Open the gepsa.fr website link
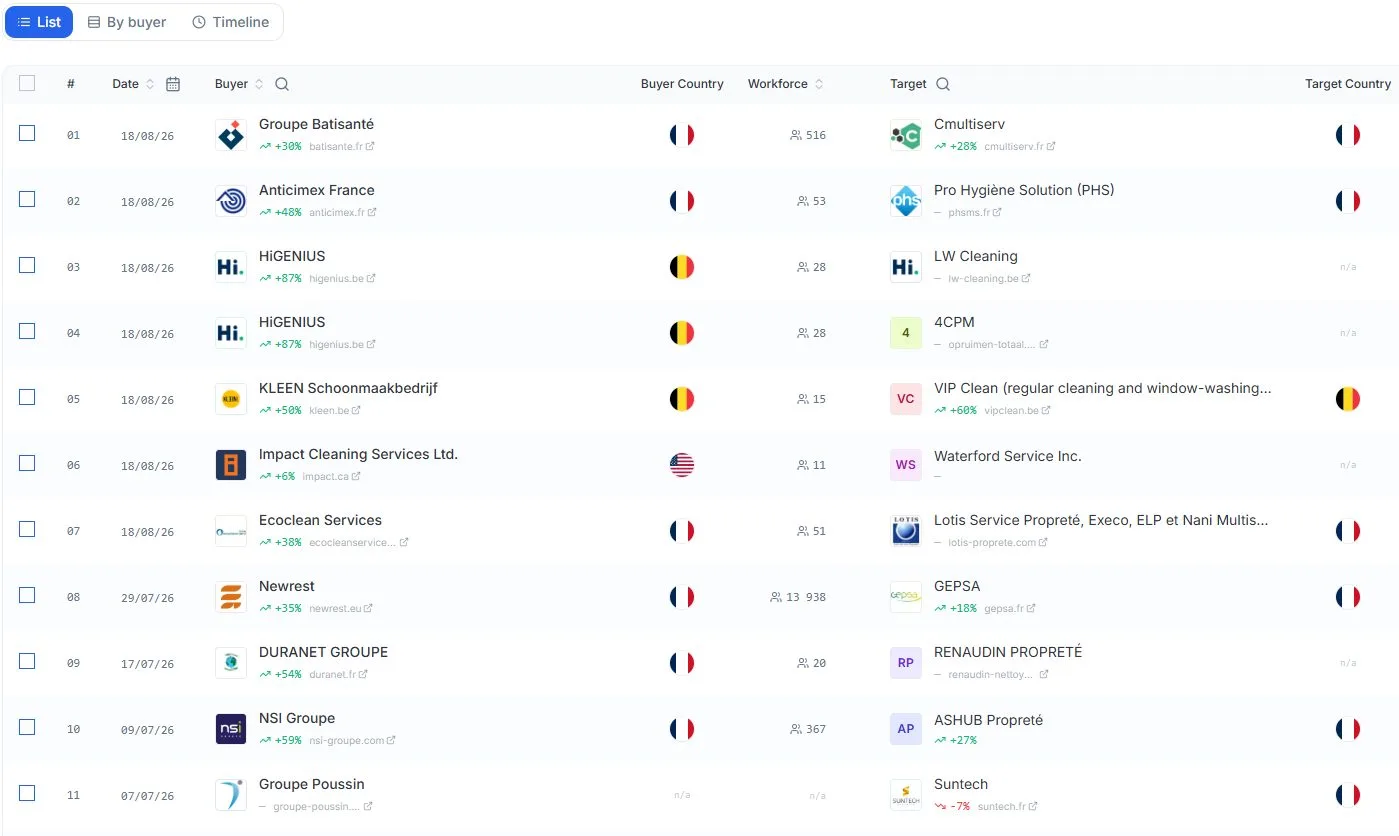Viewport: 1399px width, 836px height. click(1010, 609)
